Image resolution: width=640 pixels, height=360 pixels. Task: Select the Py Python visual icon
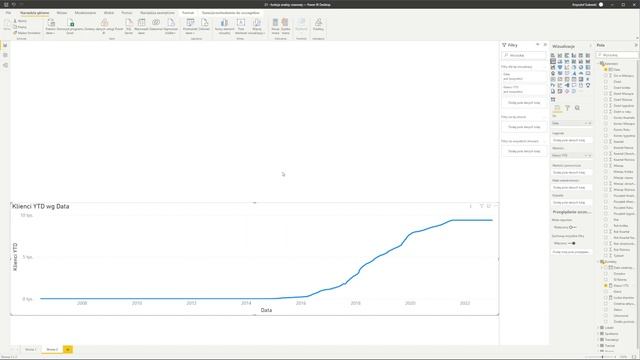point(553,85)
